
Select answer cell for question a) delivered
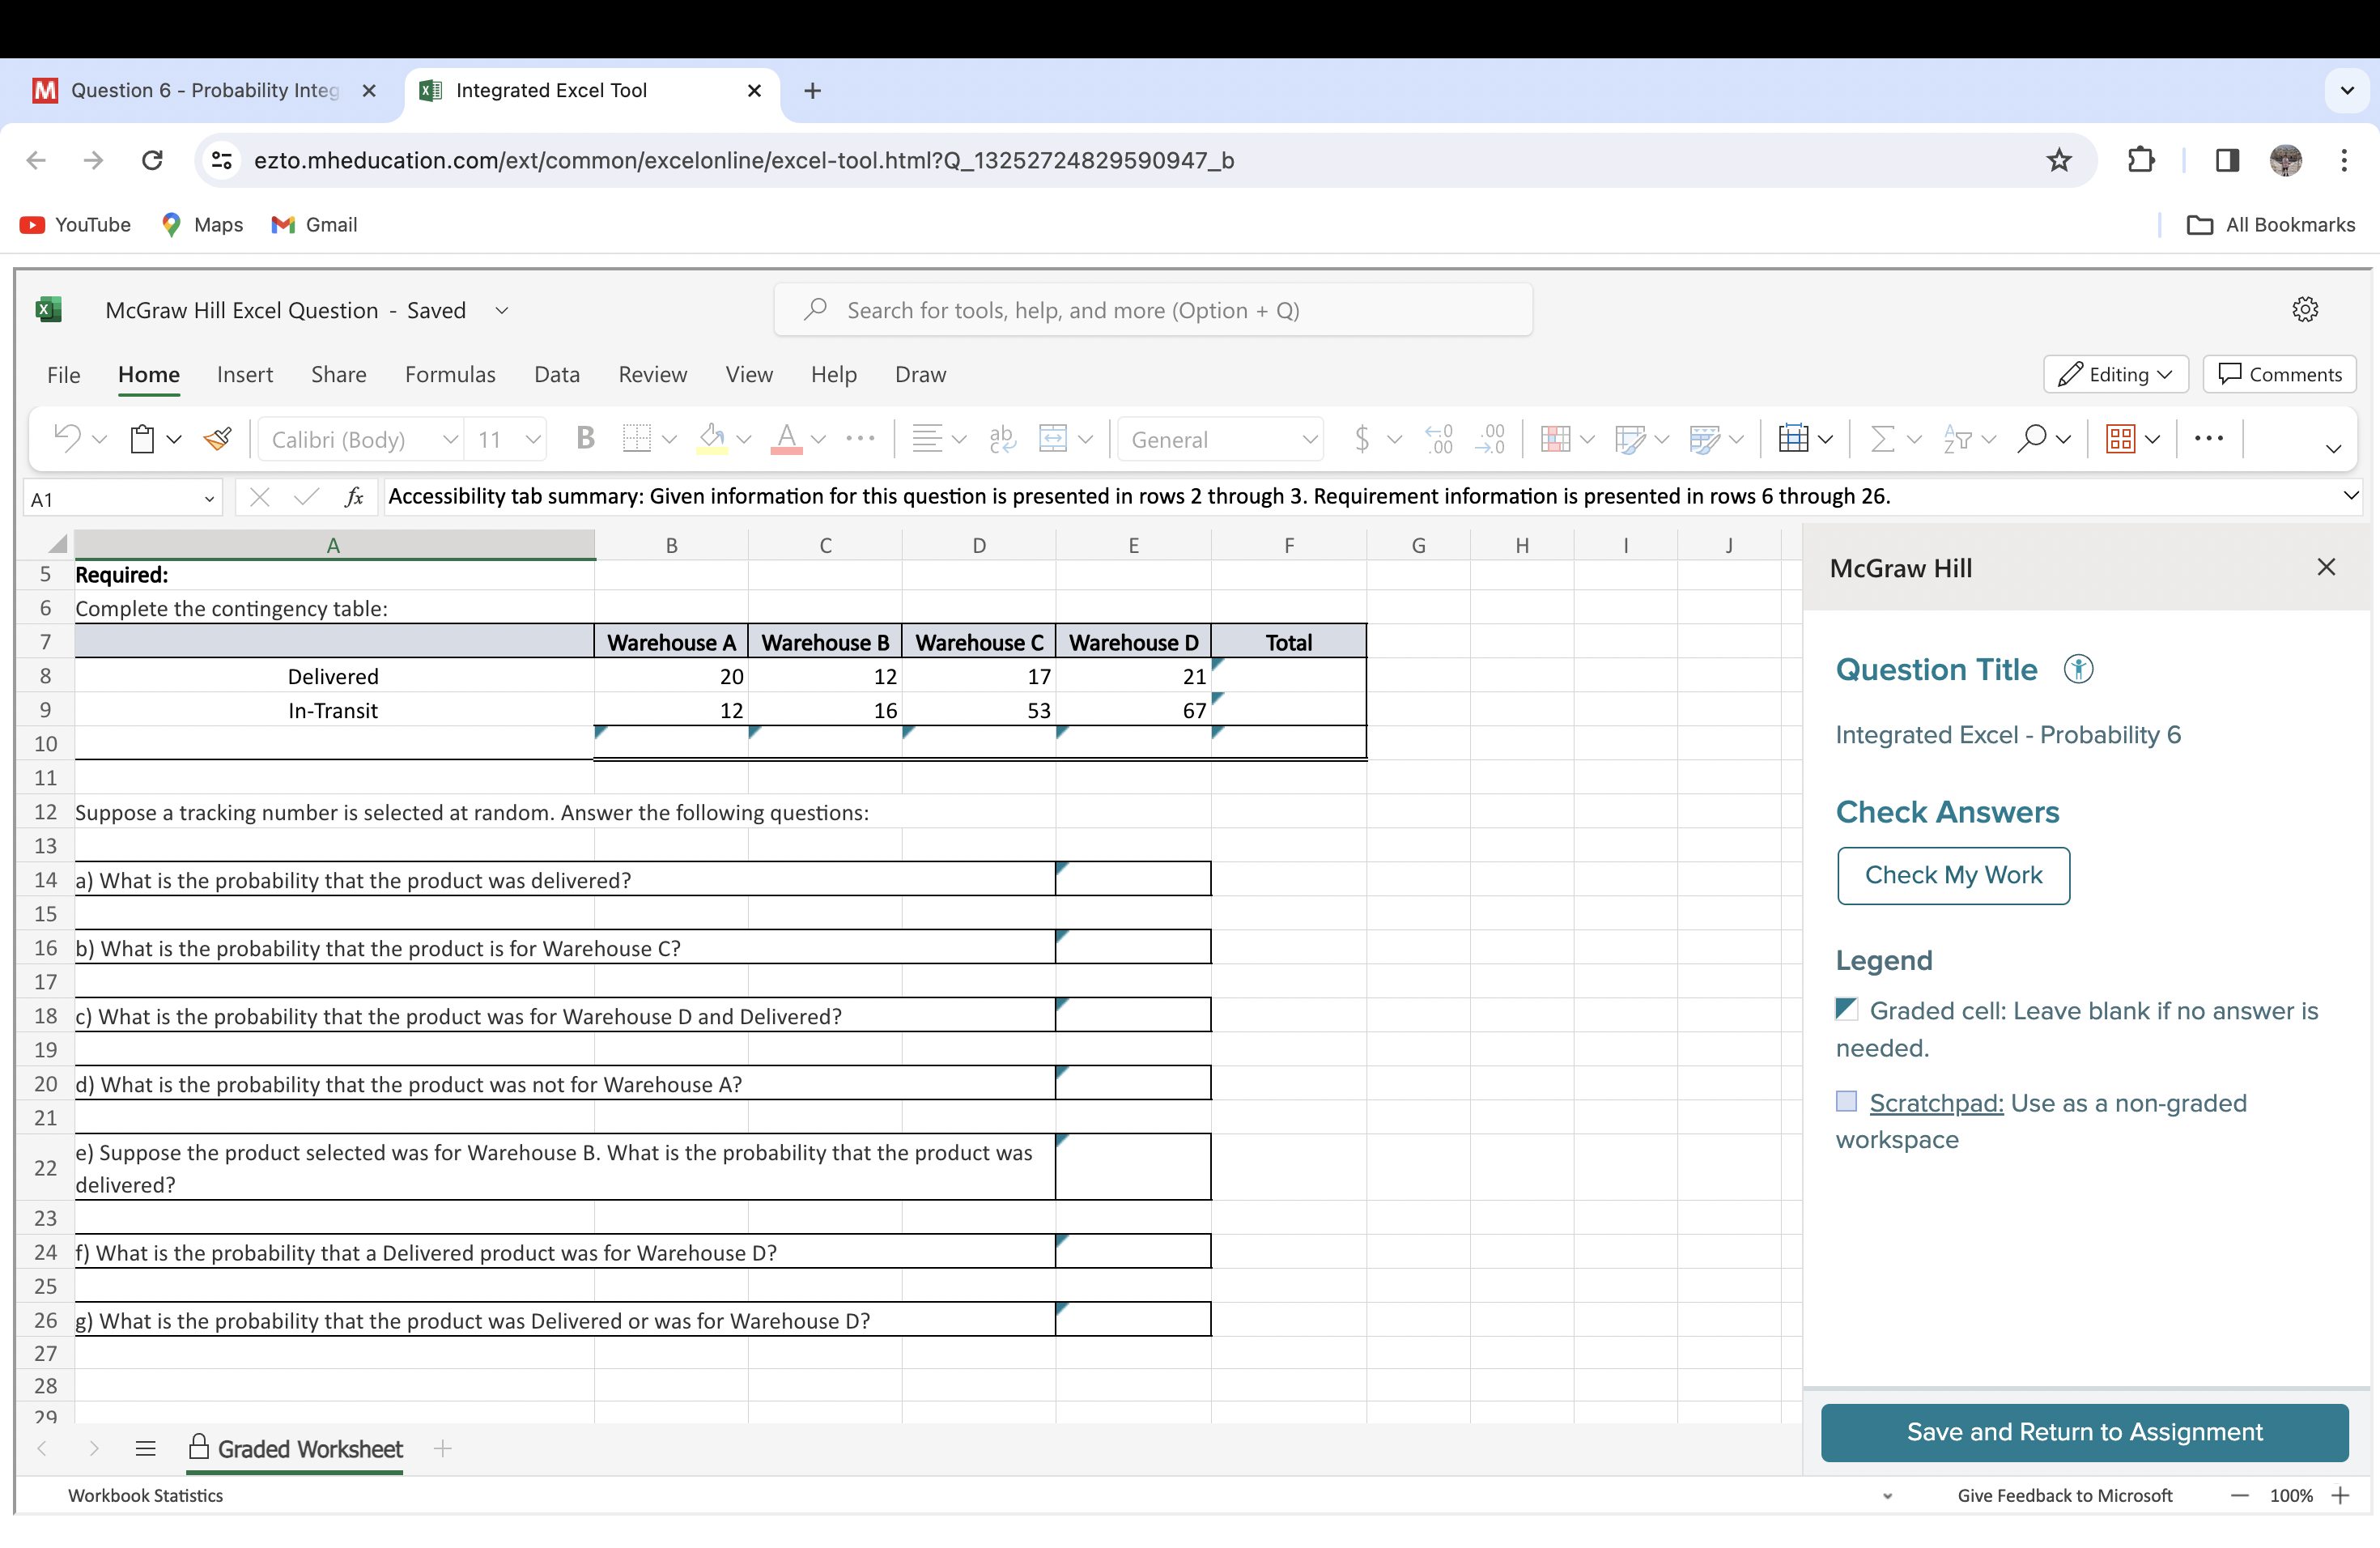pyautogui.click(x=1133, y=879)
